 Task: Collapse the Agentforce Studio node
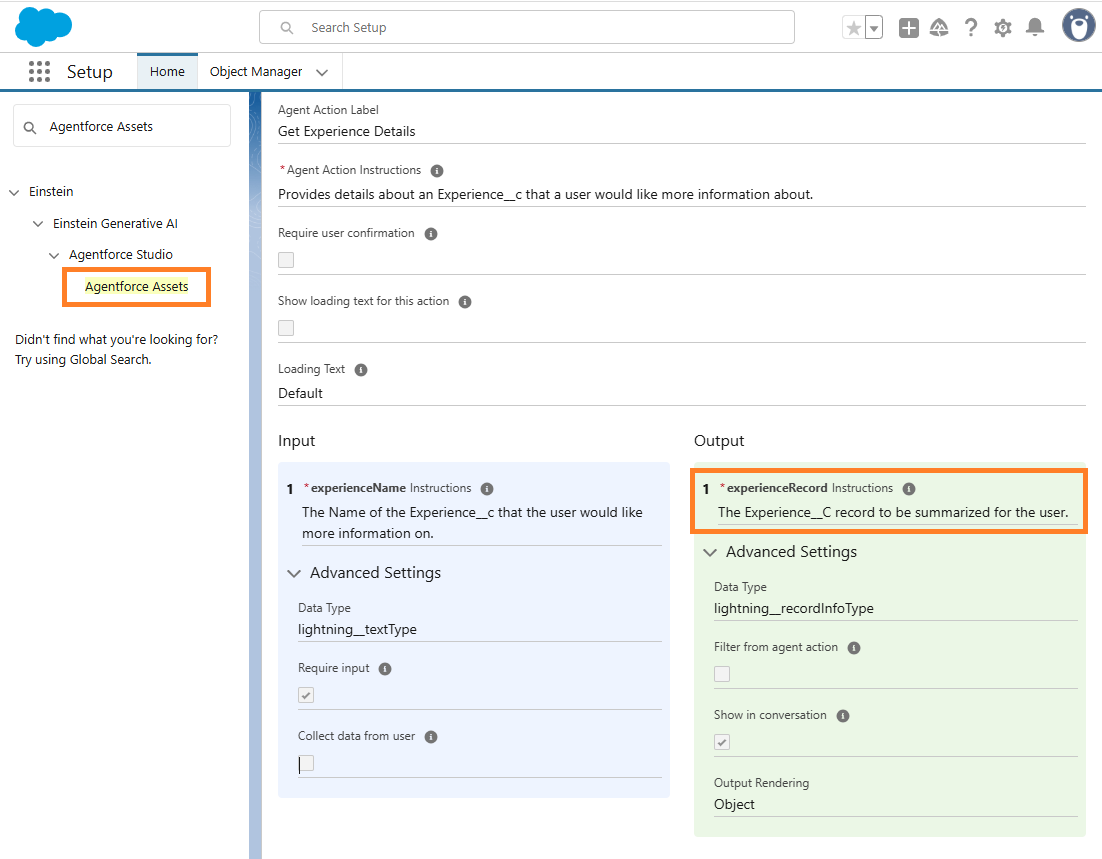tap(54, 255)
